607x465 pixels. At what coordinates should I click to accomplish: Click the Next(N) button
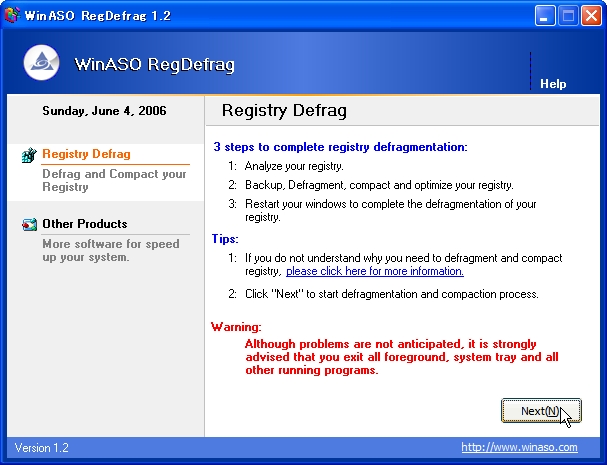click(x=541, y=411)
